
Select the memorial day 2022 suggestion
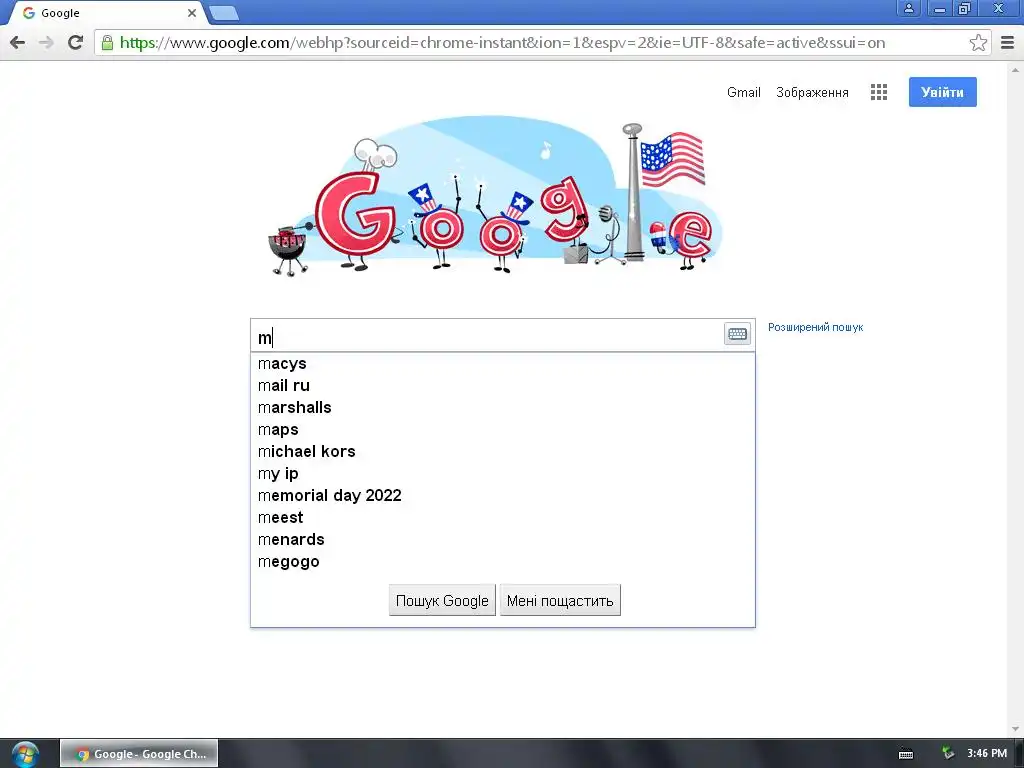(503, 496)
